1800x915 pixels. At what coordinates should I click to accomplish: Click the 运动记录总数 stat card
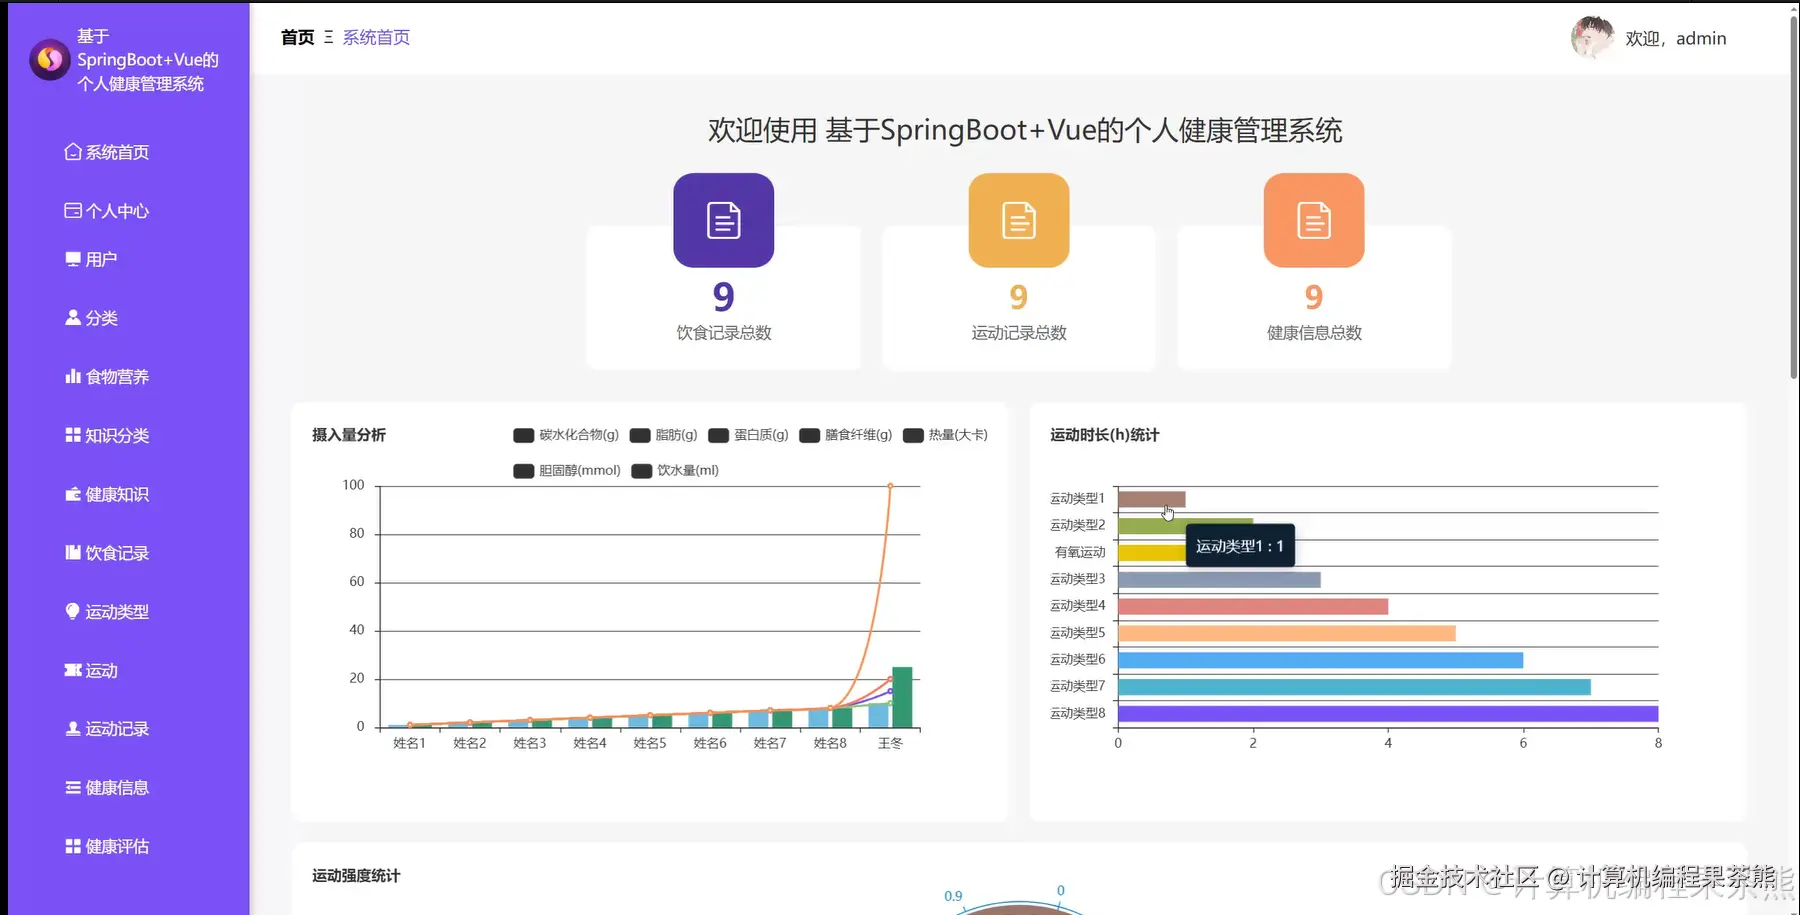(1017, 297)
